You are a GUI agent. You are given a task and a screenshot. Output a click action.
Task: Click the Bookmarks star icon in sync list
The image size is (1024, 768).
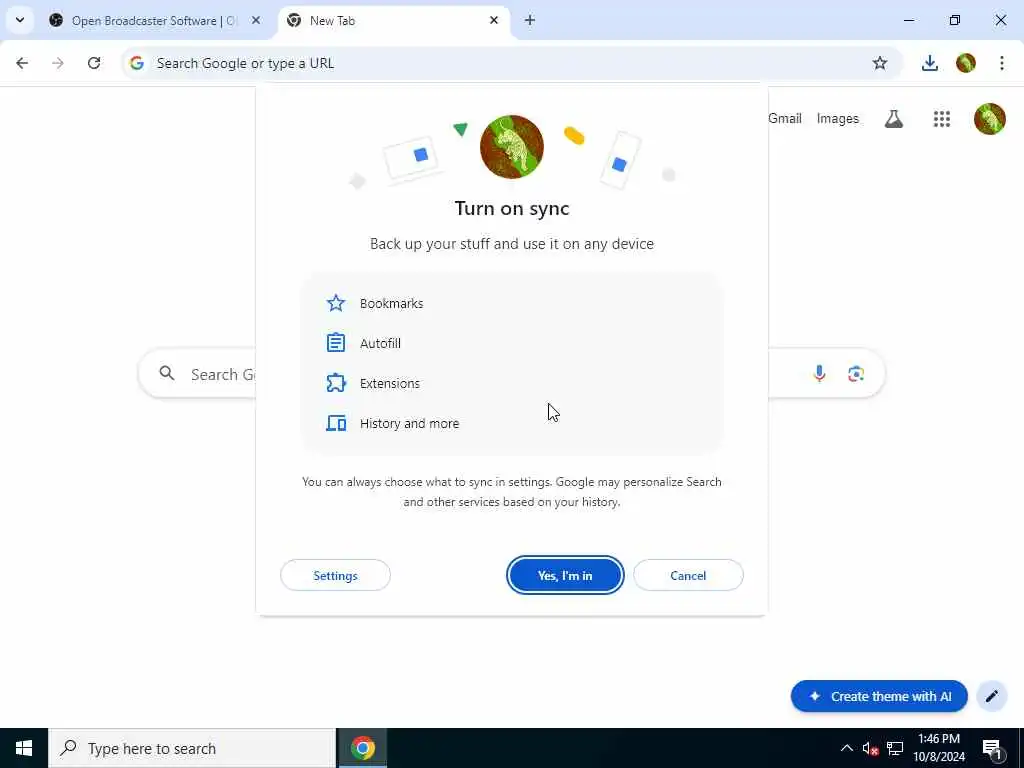(x=336, y=303)
